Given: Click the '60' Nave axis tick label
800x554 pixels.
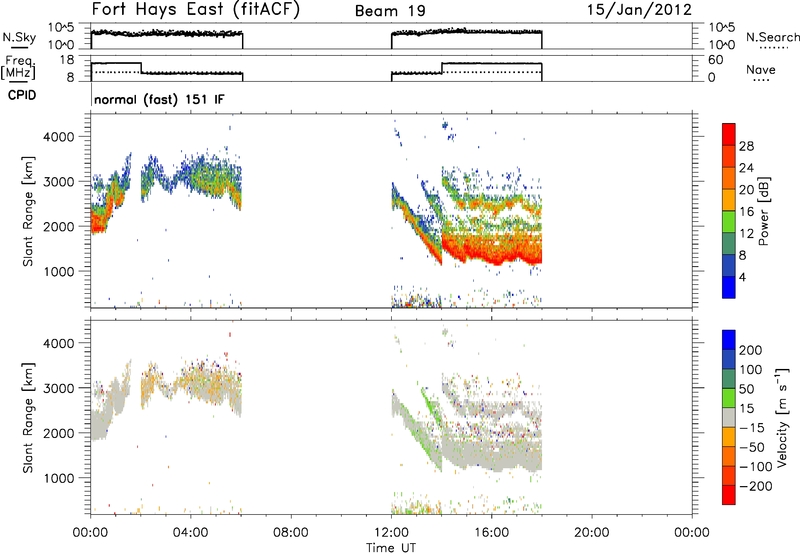Looking at the screenshot, I should pyautogui.click(x=716, y=60).
